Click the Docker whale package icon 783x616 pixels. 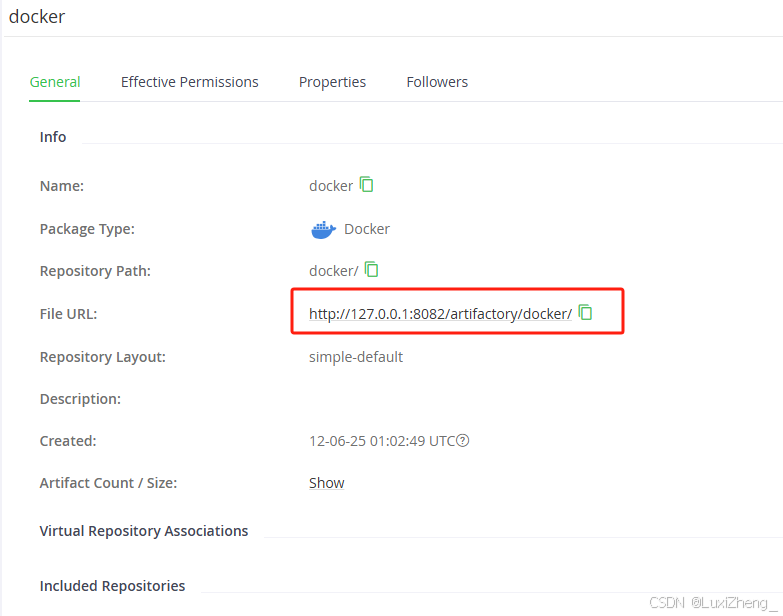click(x=323, y=230)
